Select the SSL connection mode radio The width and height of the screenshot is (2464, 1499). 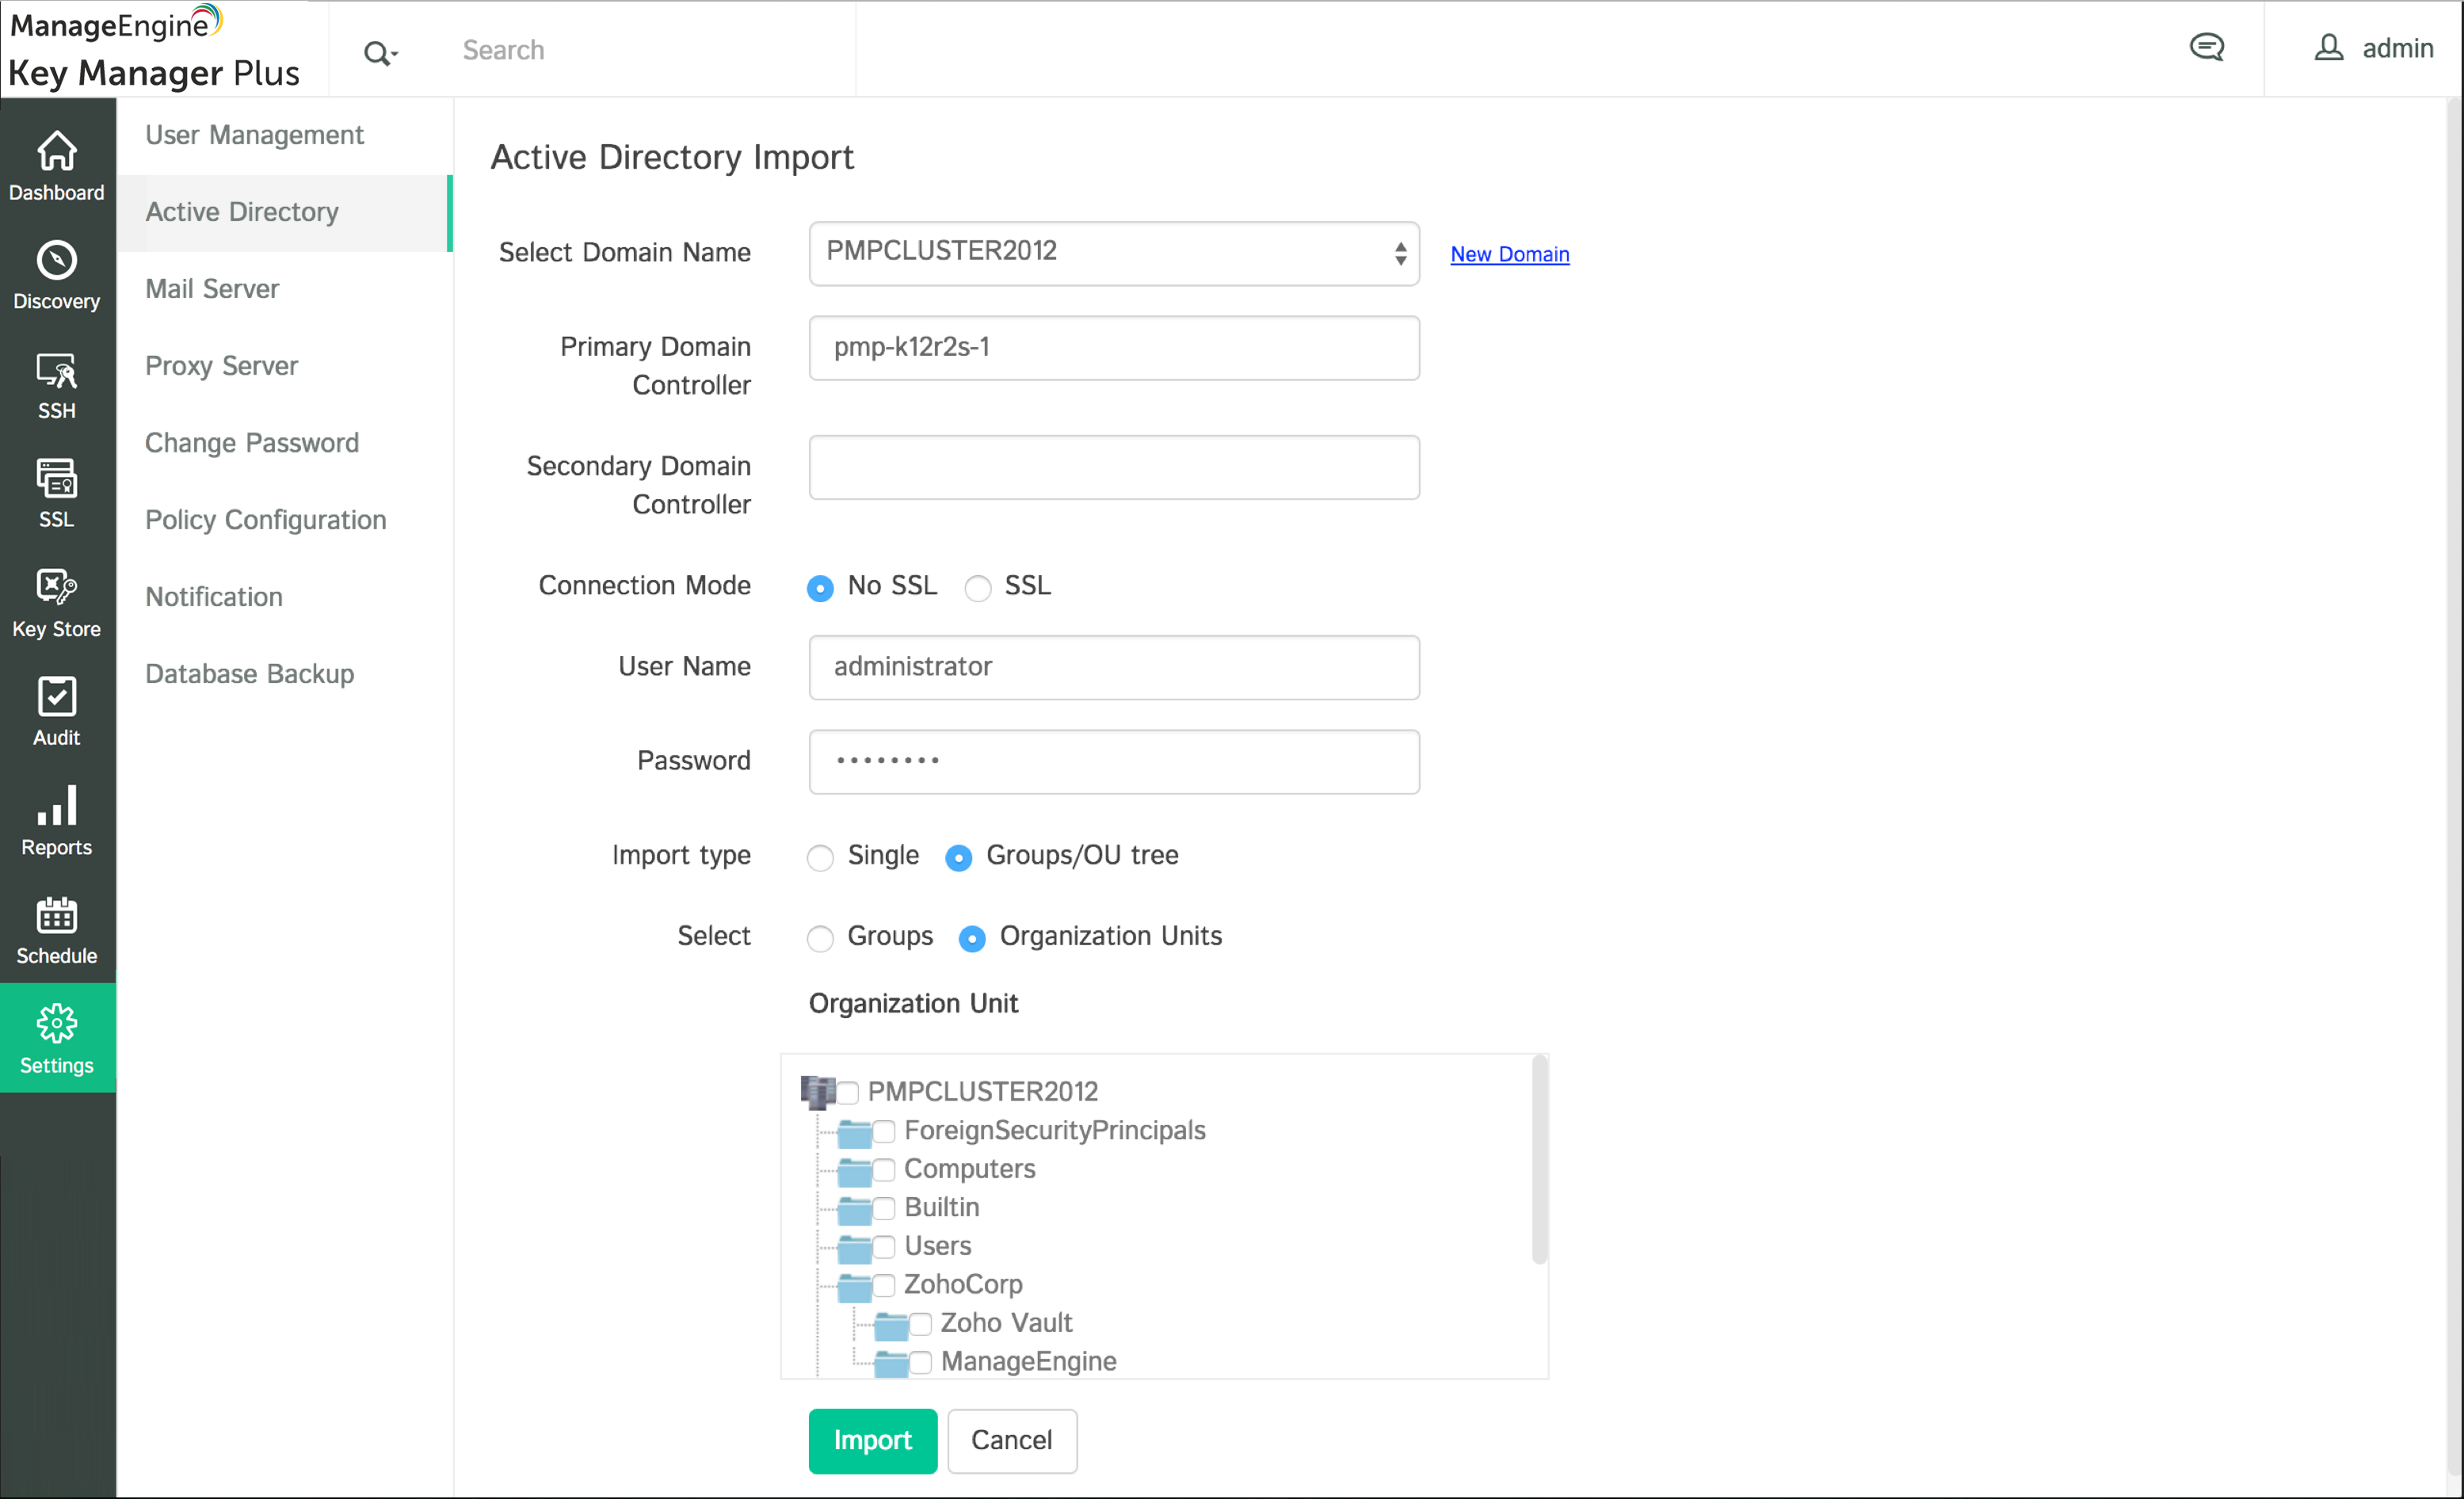[x=977, y=588]
